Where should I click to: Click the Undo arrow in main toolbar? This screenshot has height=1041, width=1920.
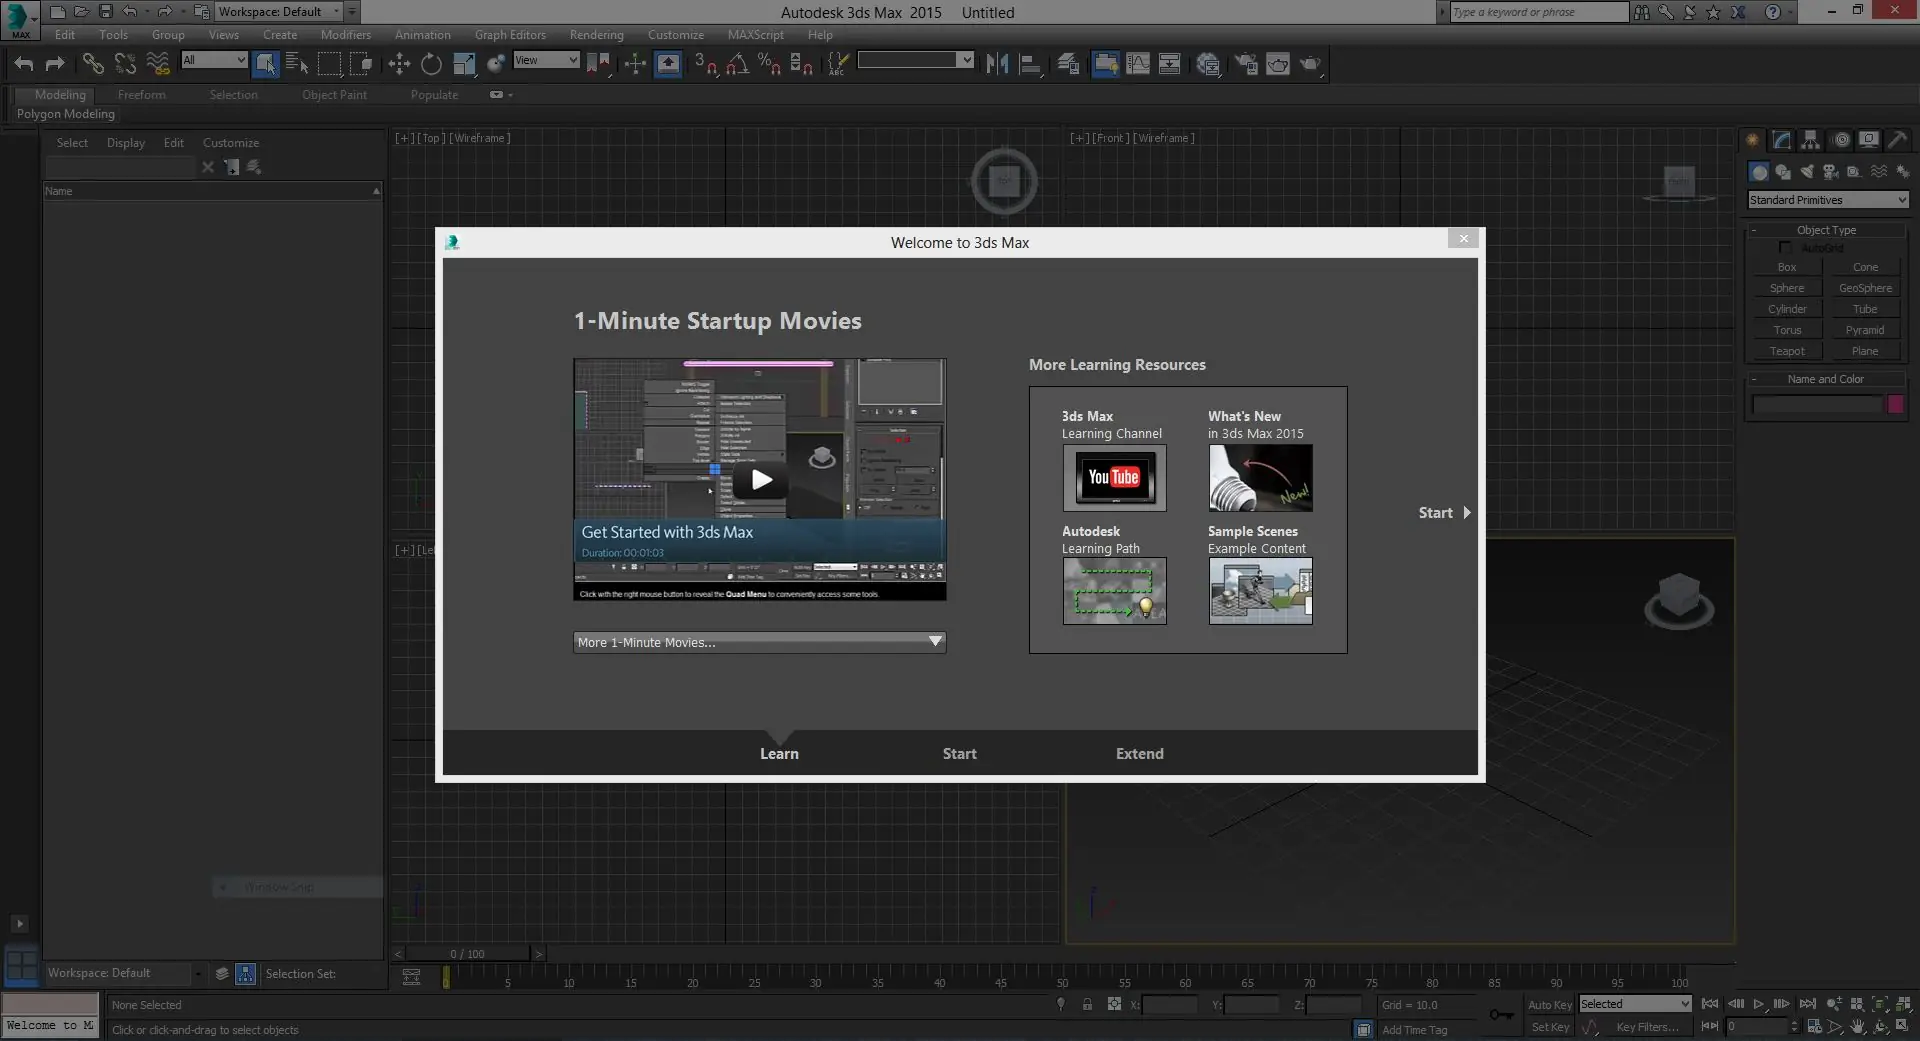point(24,64)
